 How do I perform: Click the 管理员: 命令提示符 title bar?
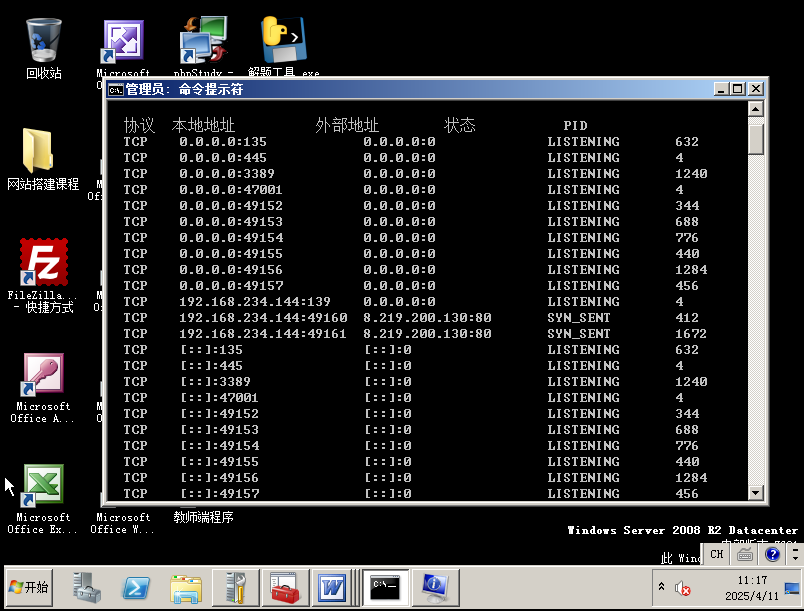point(410,89)
